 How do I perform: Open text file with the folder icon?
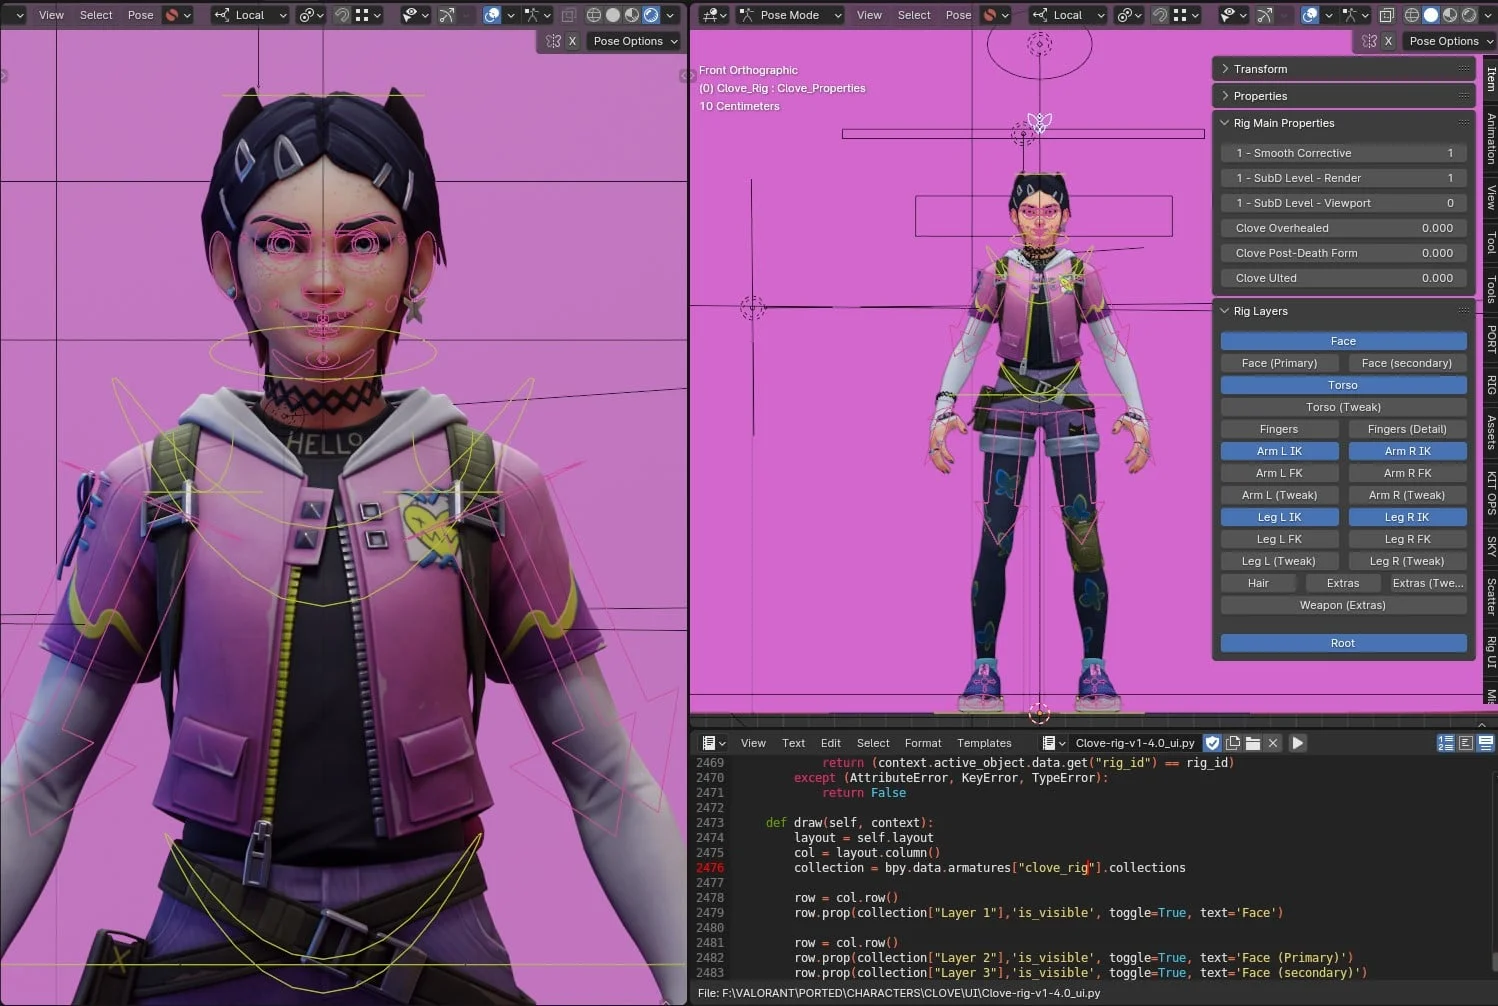(1253, 743)
